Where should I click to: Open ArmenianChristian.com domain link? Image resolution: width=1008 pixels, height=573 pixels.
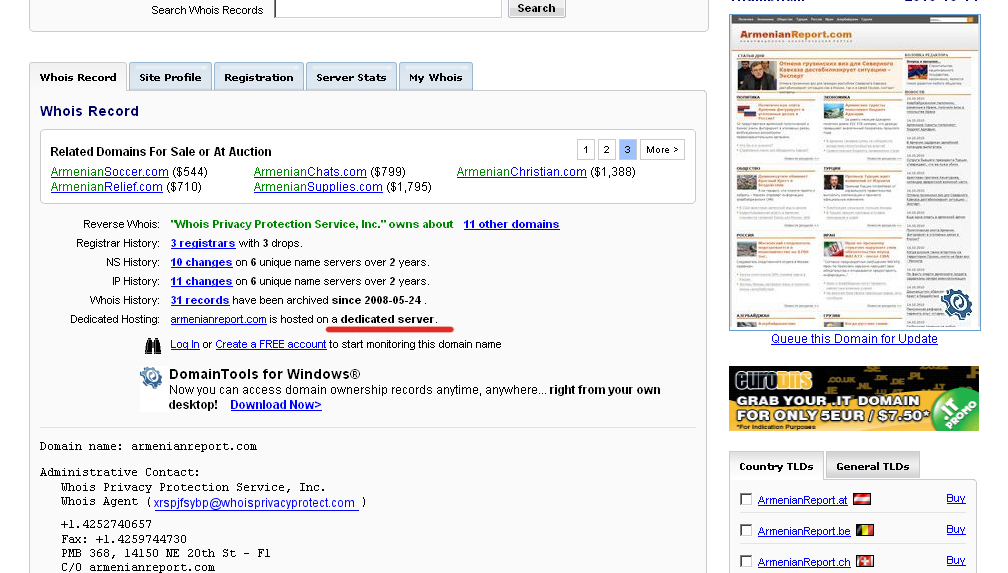pyautogui.click(x=521, y=172)
